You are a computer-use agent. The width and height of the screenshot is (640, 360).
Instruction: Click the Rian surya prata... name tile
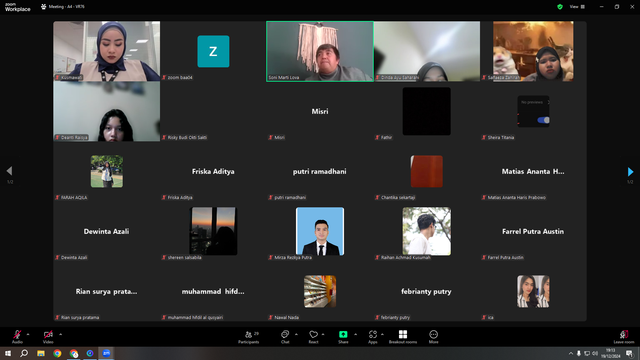[x=107, y=291]
